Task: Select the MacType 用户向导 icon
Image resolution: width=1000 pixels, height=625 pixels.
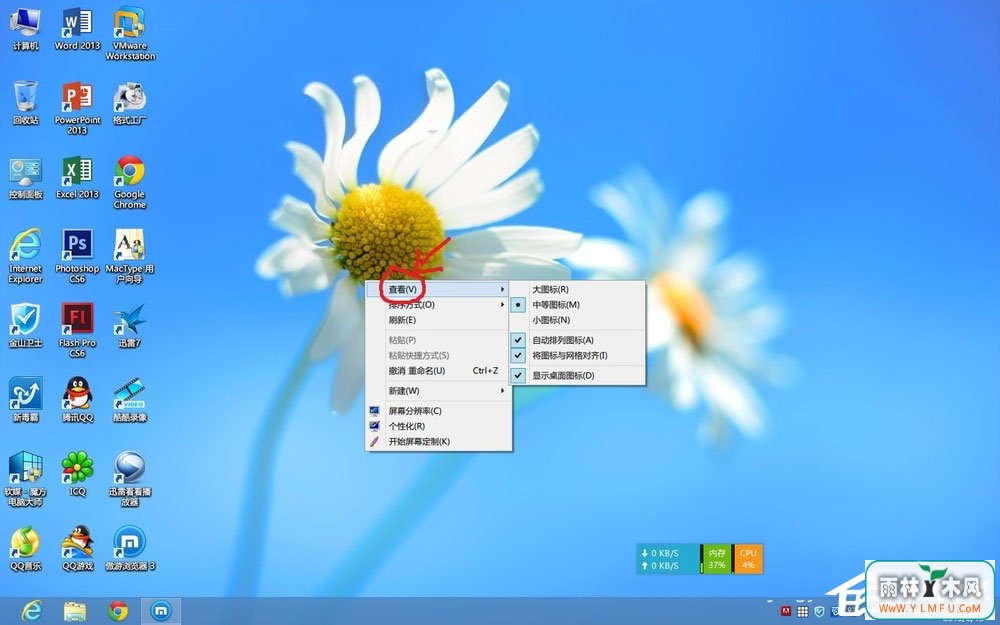Action: [x=129, y=256]
